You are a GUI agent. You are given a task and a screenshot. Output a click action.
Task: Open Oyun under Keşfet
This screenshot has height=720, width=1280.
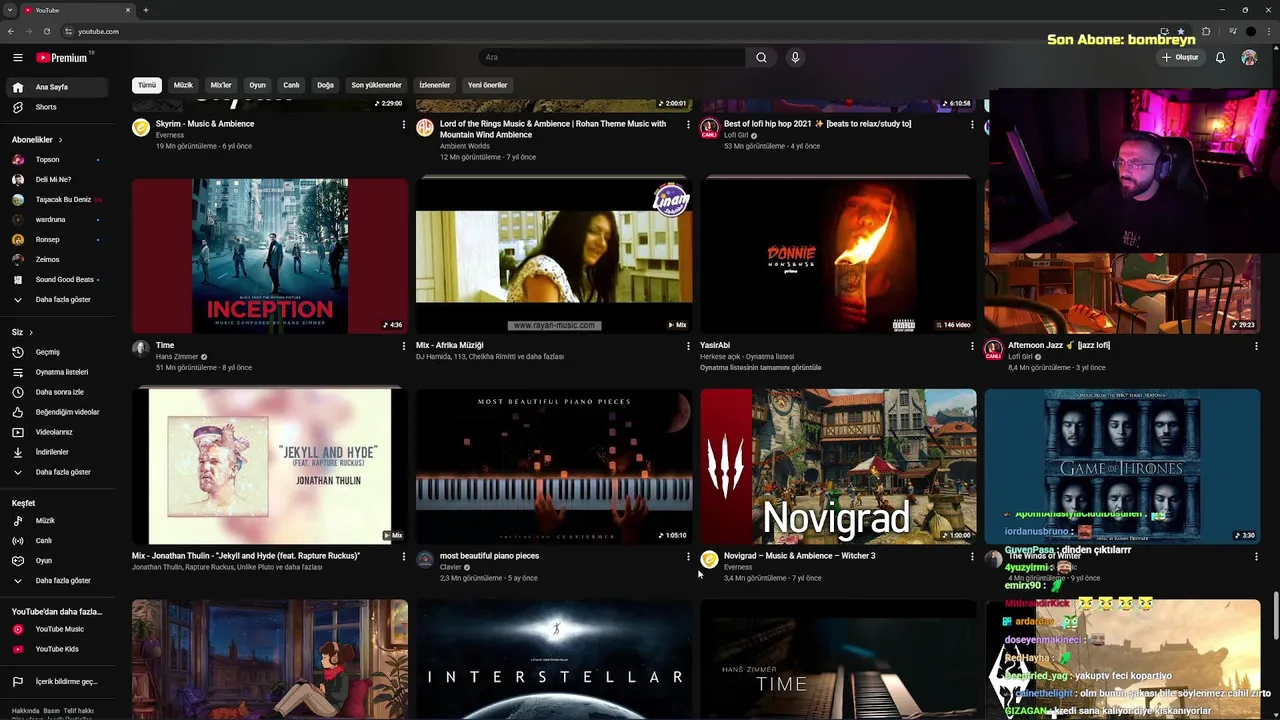point(58,561)
